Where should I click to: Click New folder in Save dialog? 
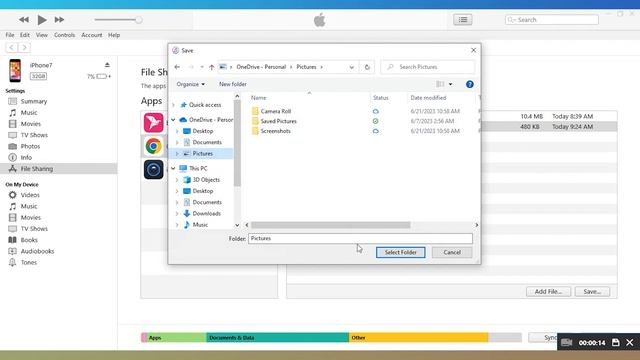[233, 84]
